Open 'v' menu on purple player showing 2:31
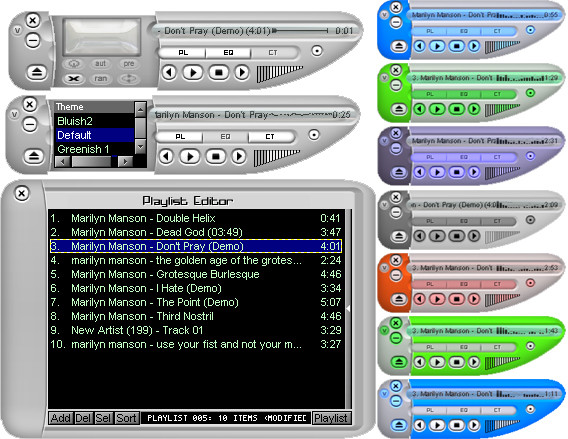The width and height of the screenshot is (568, 439). click(x=384, y=141)
